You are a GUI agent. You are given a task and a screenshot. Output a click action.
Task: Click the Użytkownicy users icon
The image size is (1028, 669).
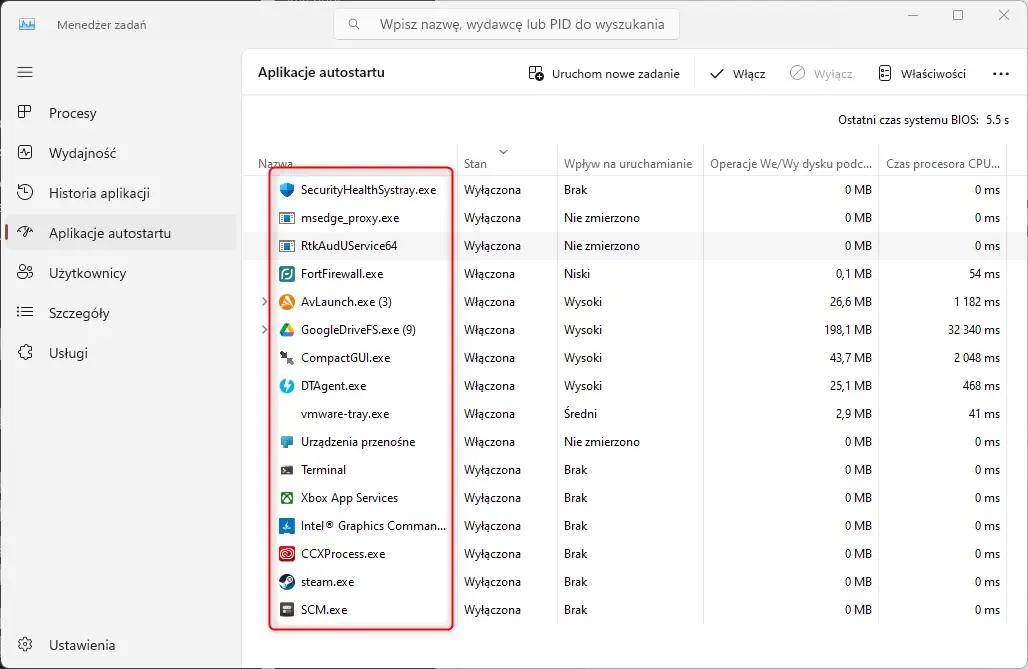pyautogui.click(x=25, y=272)
